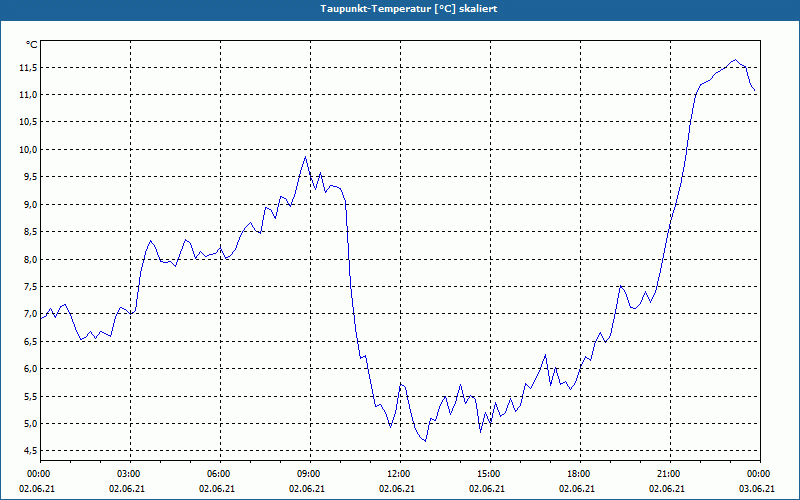The height and width of the screenshot is (500, 800).
Task: Click the lowest y-axis label 4,5
Action: point(31,451)
